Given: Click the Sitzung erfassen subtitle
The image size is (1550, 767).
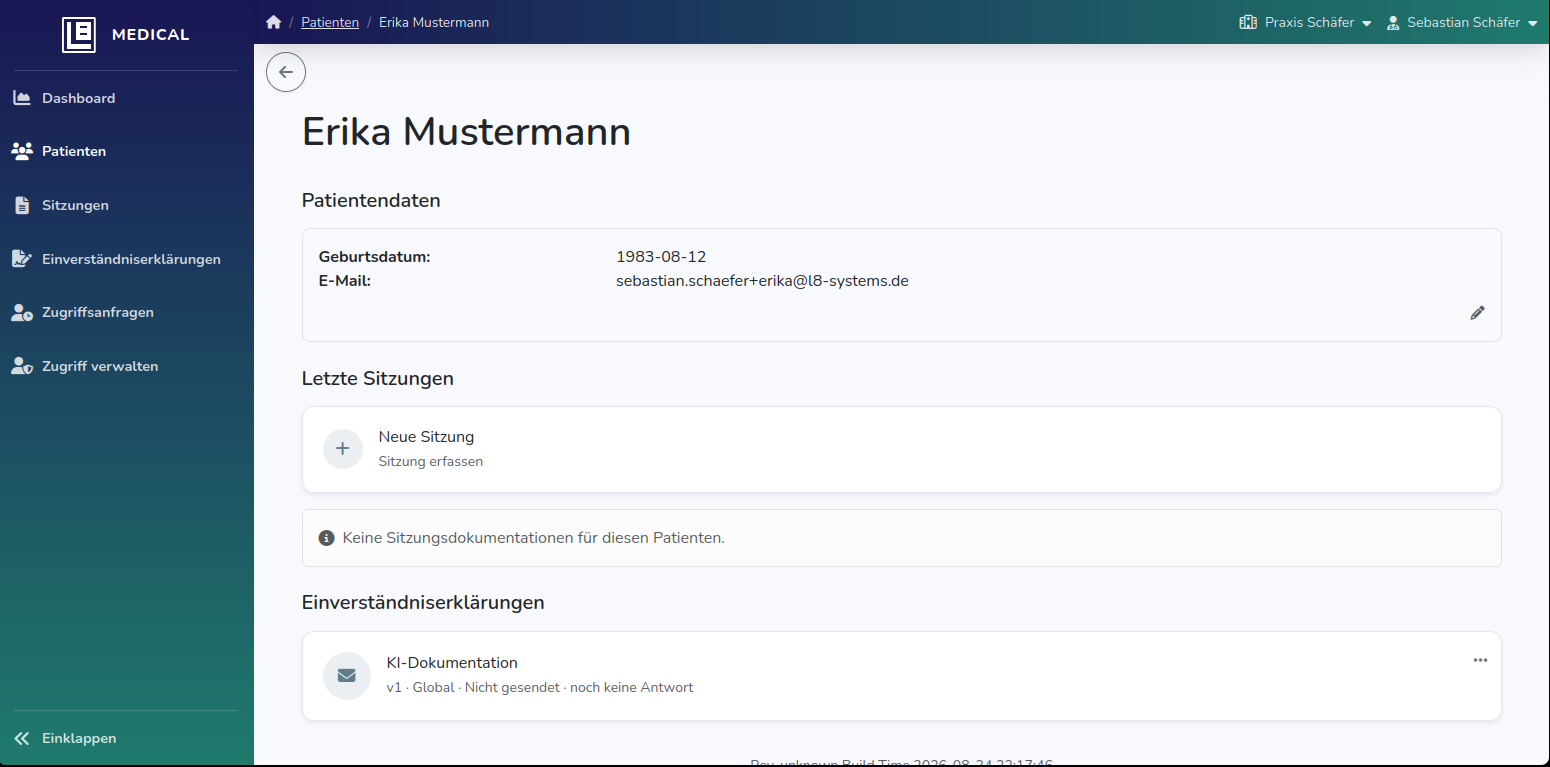Looking at the screenshot, I should [x=430, y=462].
